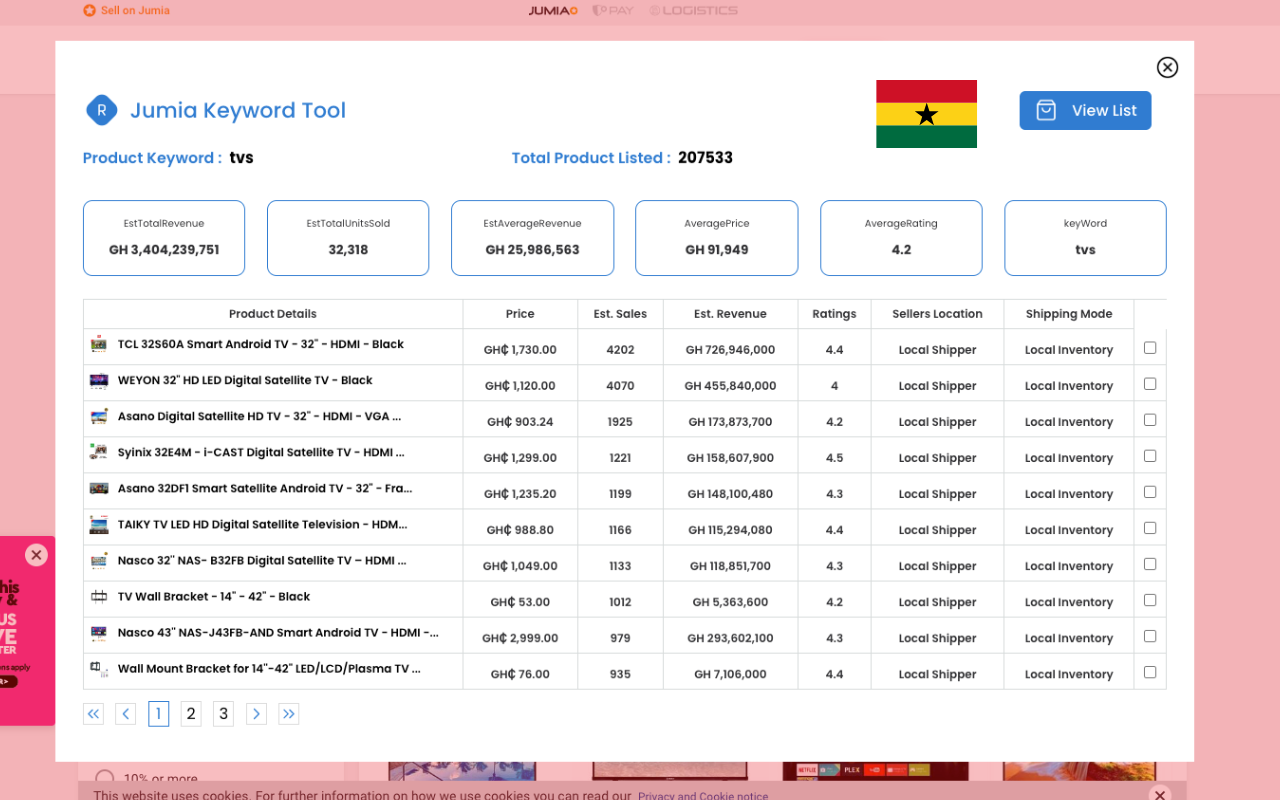
Task: Jump to first page using the double-left arrow
Action: tap(93, 713)
